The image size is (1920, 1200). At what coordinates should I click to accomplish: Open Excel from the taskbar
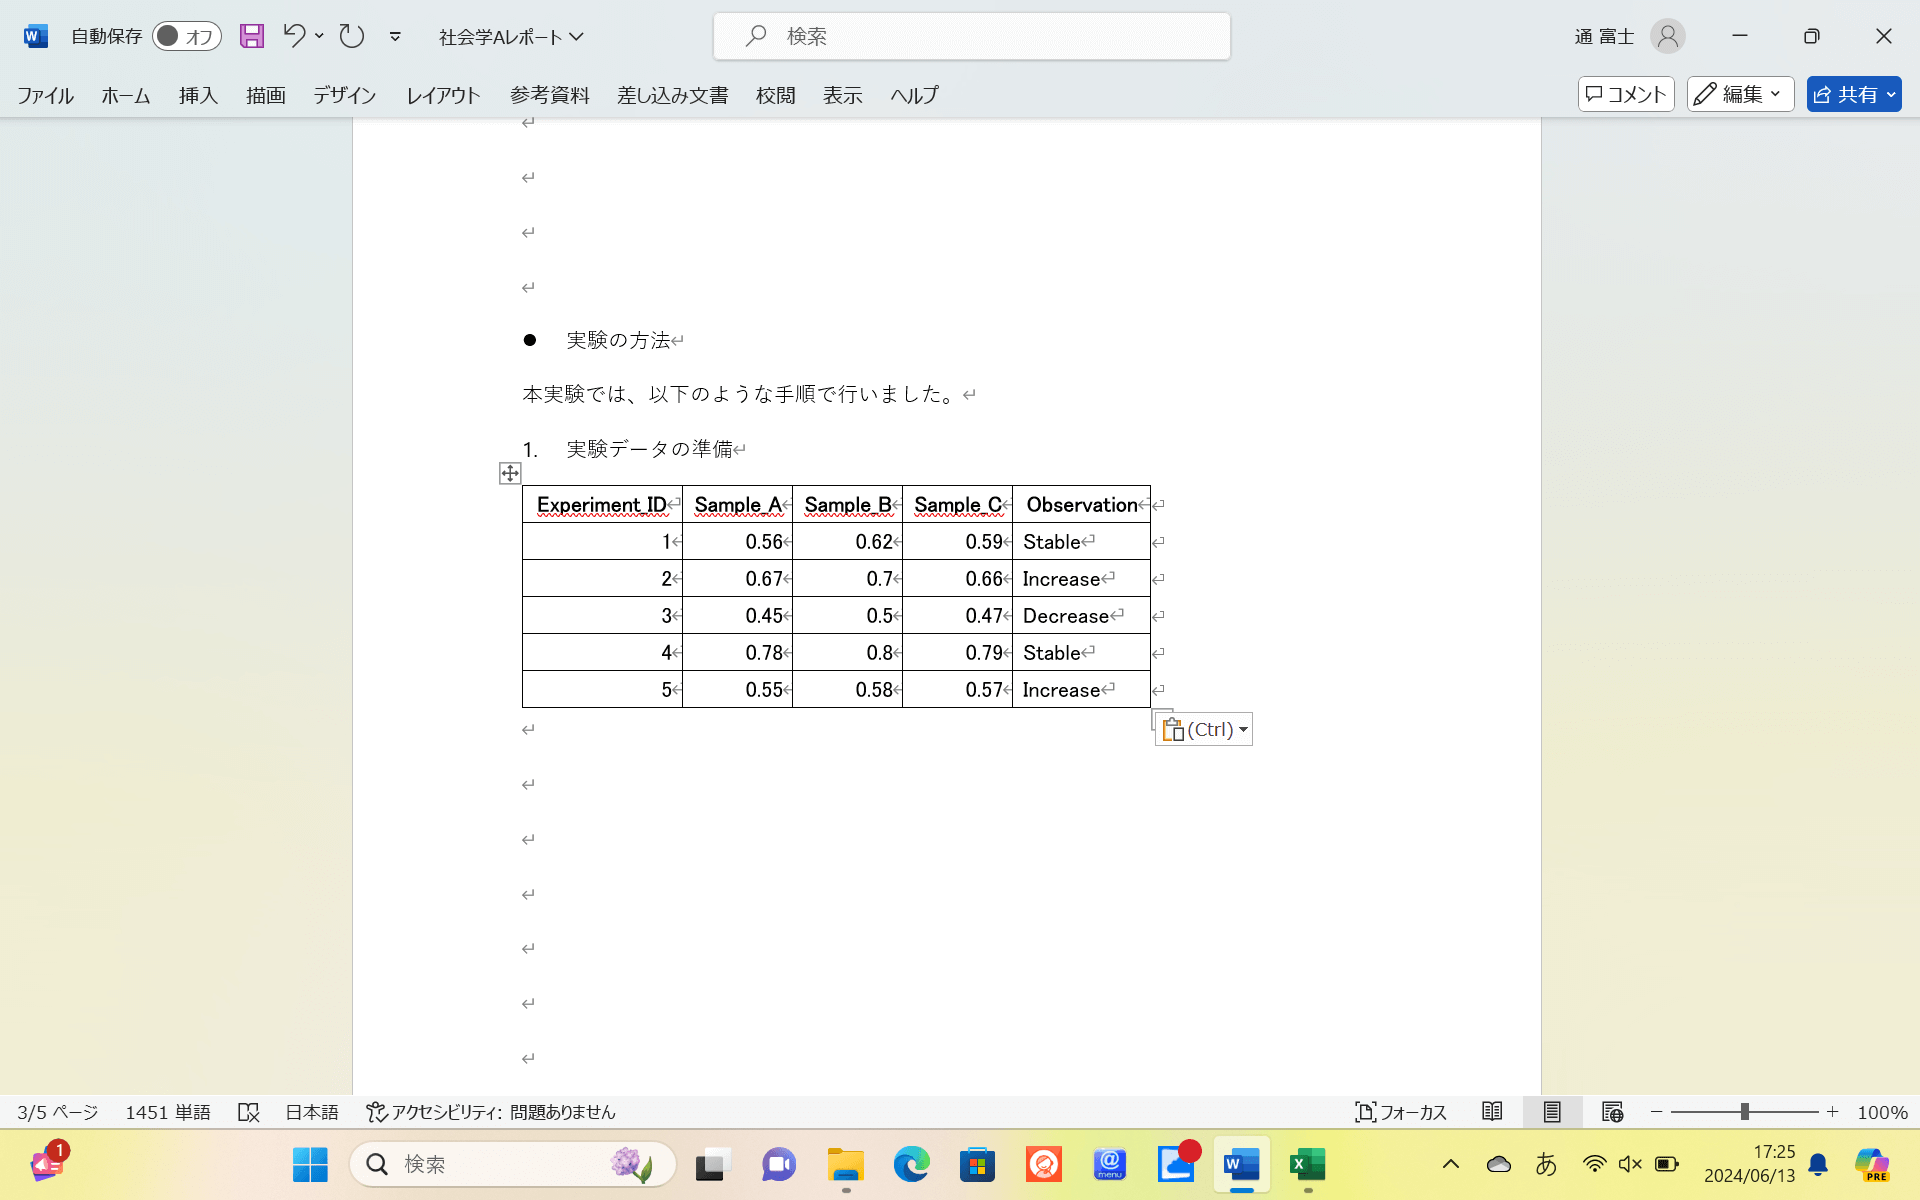pos(1306,1164)
